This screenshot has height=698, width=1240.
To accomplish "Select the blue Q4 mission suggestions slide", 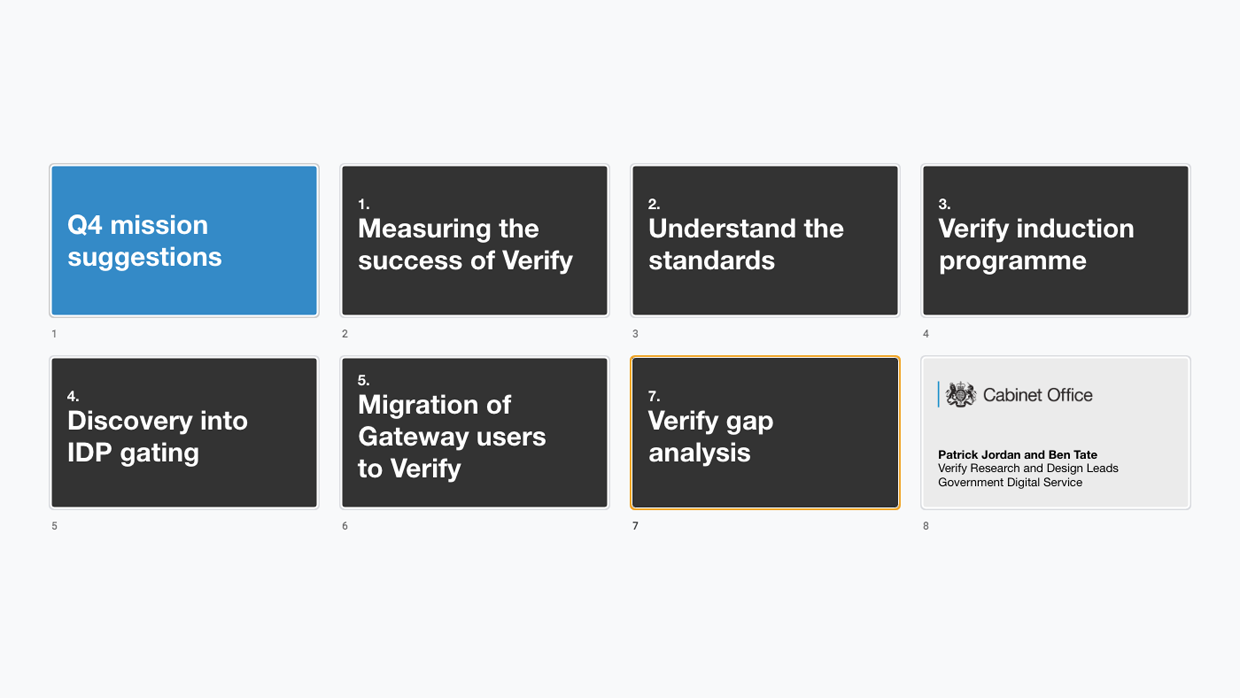I will 184,241.
